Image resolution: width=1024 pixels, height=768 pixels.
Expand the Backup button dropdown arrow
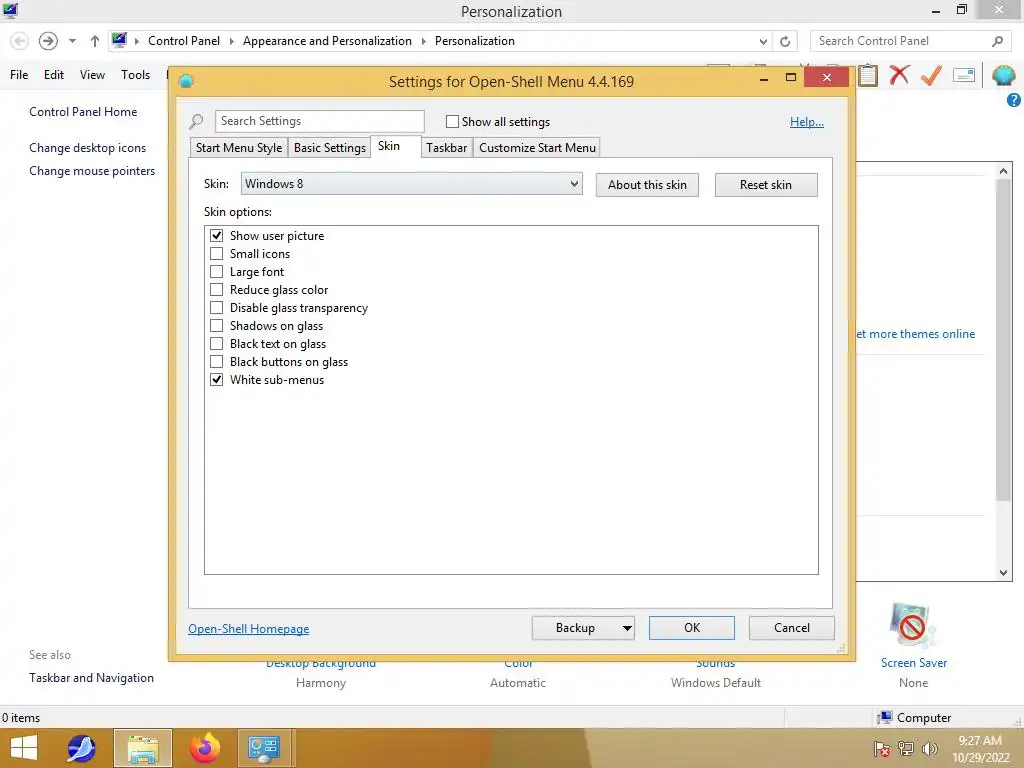[627, 628]
